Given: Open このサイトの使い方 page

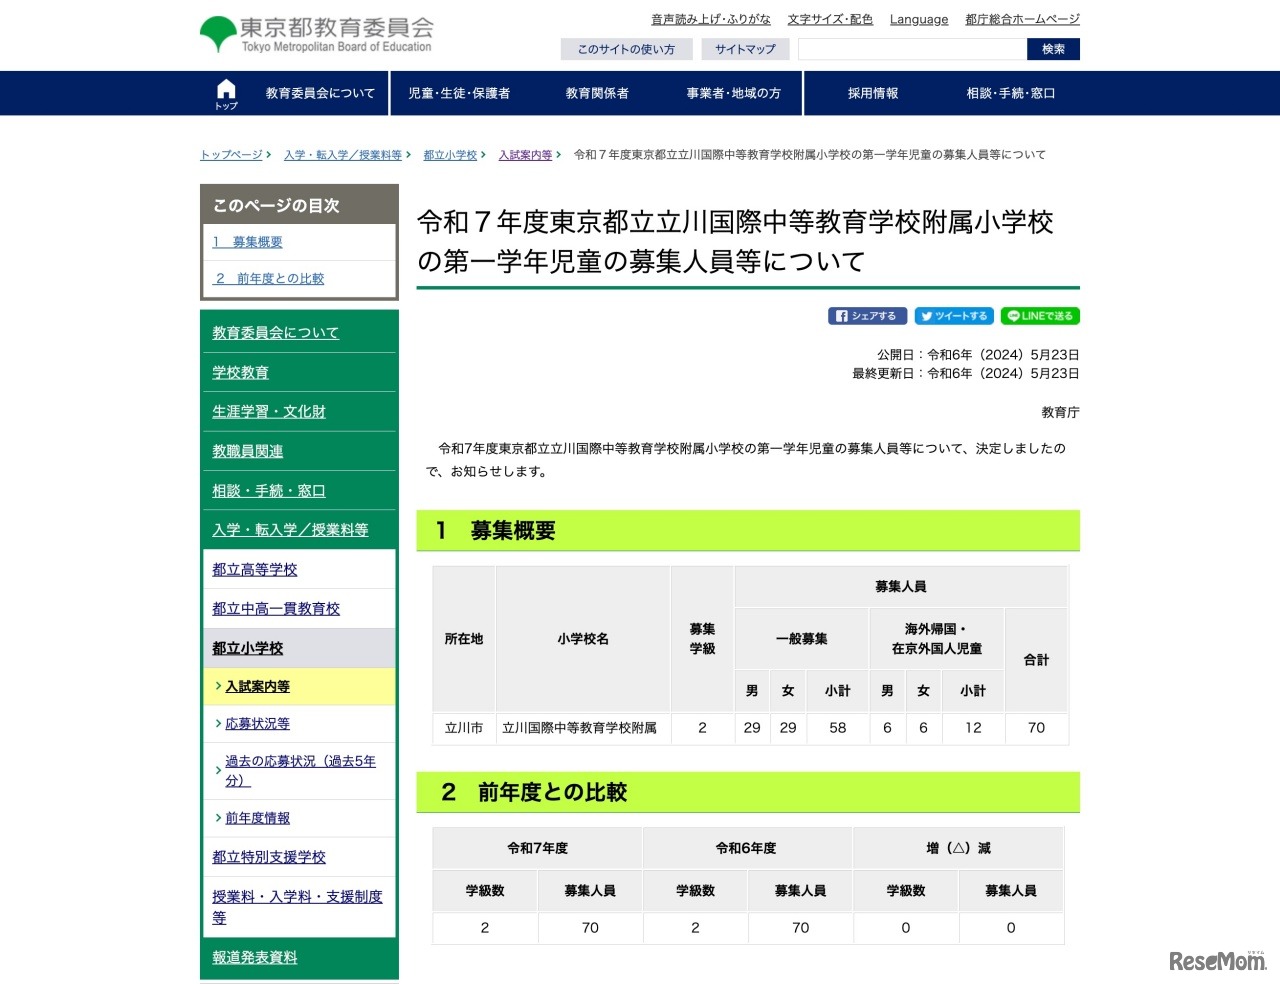Looking at the screenshot, I should pos(626,49).
